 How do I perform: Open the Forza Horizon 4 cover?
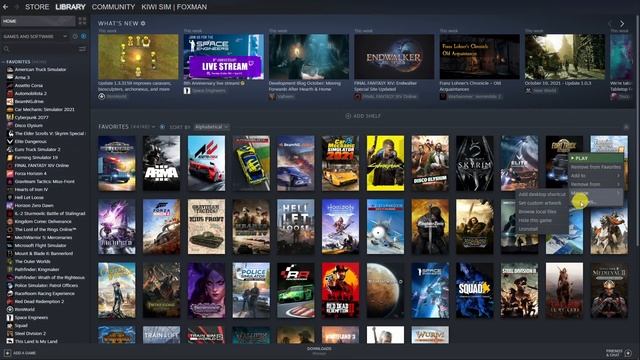tap(161, 227)
